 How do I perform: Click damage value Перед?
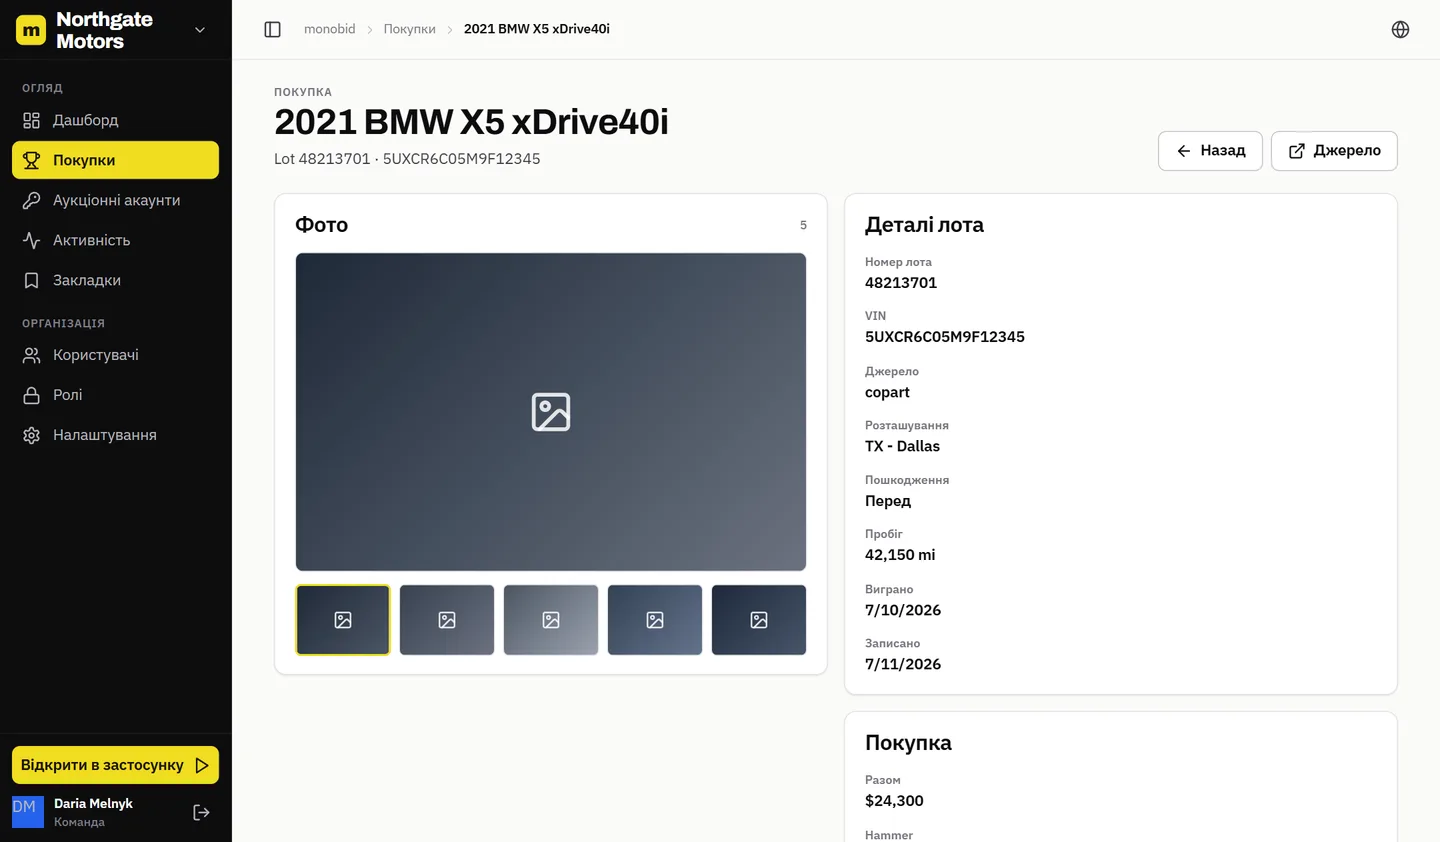(x=888, y=501)
